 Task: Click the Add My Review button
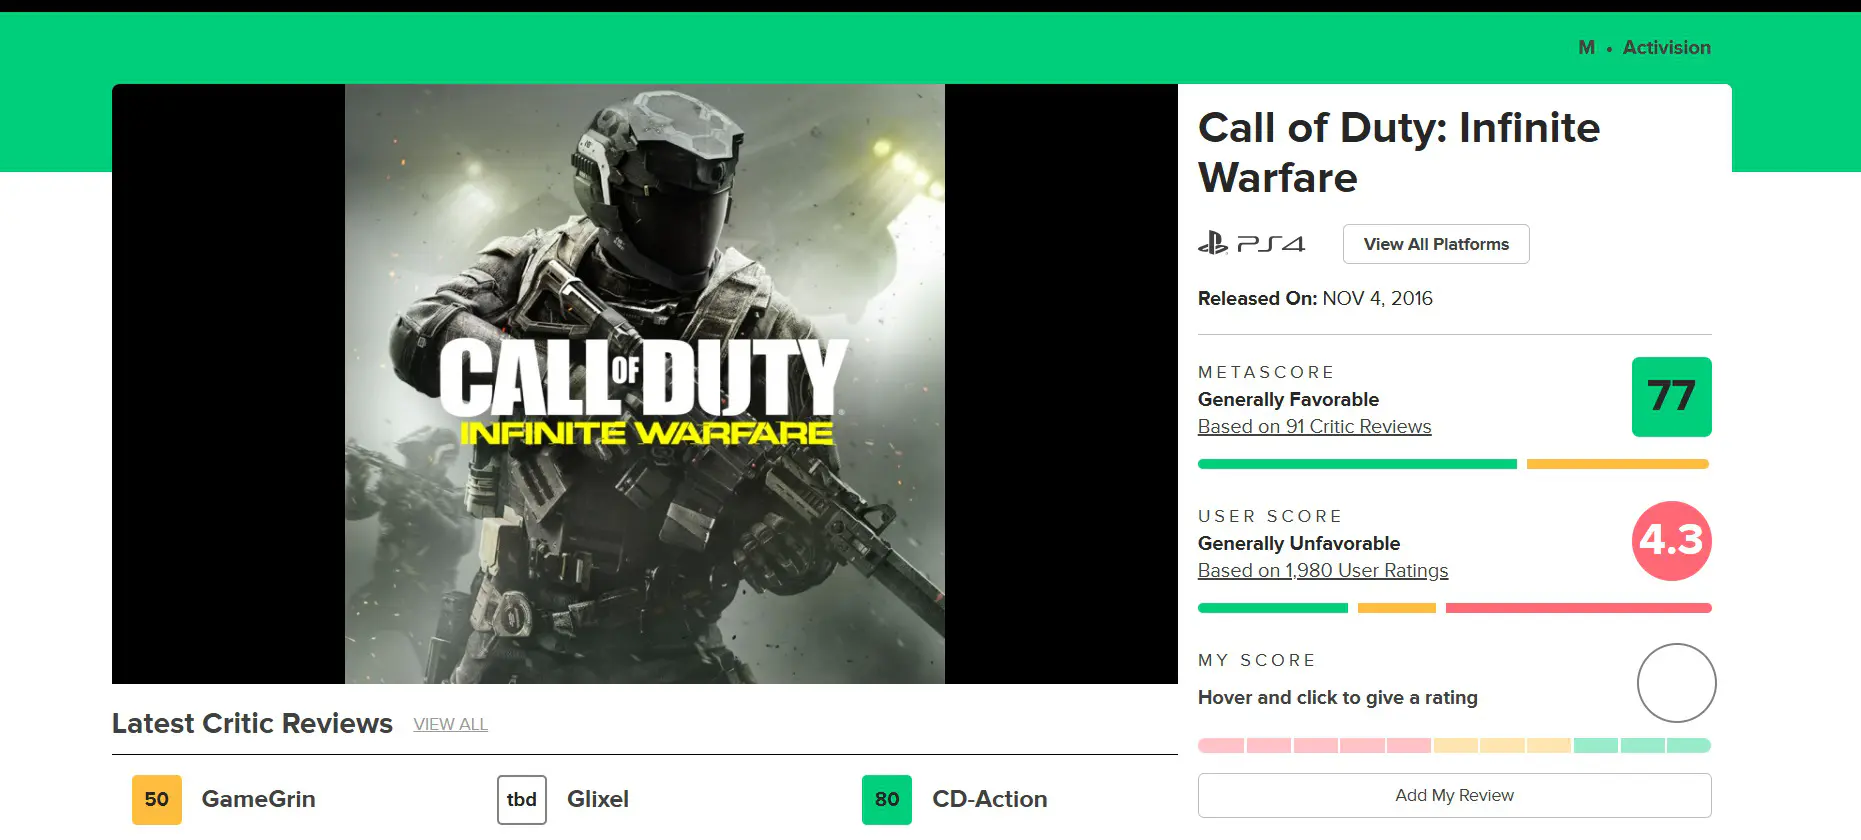[x=1454, y=795]
